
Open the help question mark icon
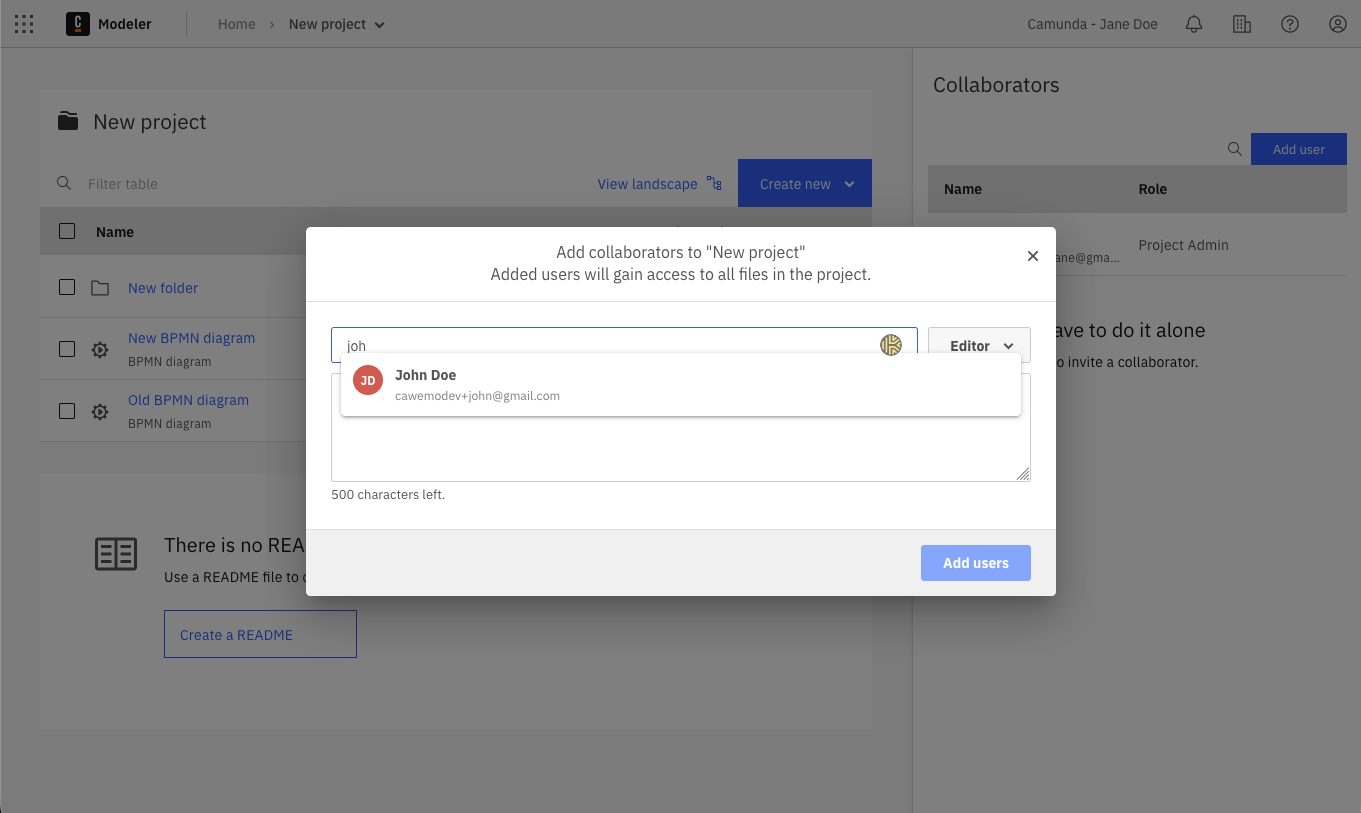(1290, 24)
